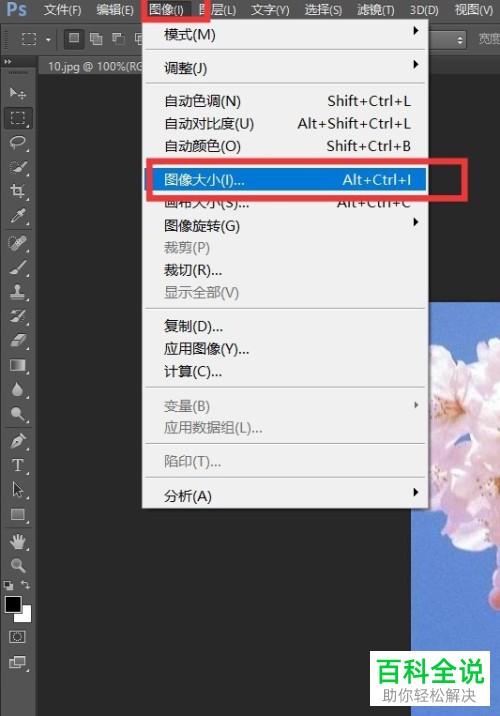Select the Brush tool
The height and width of the screenshot is (716, 500).
pyautogui.click(x=18, y=268)
